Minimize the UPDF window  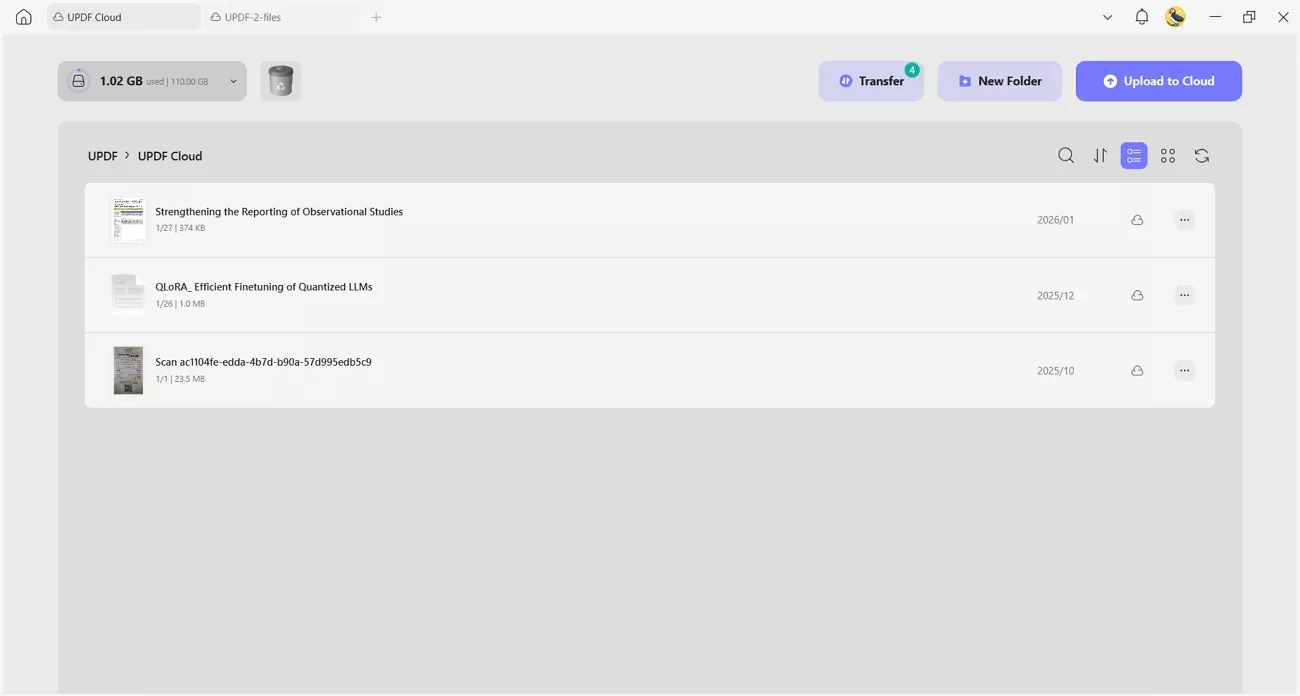click(x=1215, y=17)
